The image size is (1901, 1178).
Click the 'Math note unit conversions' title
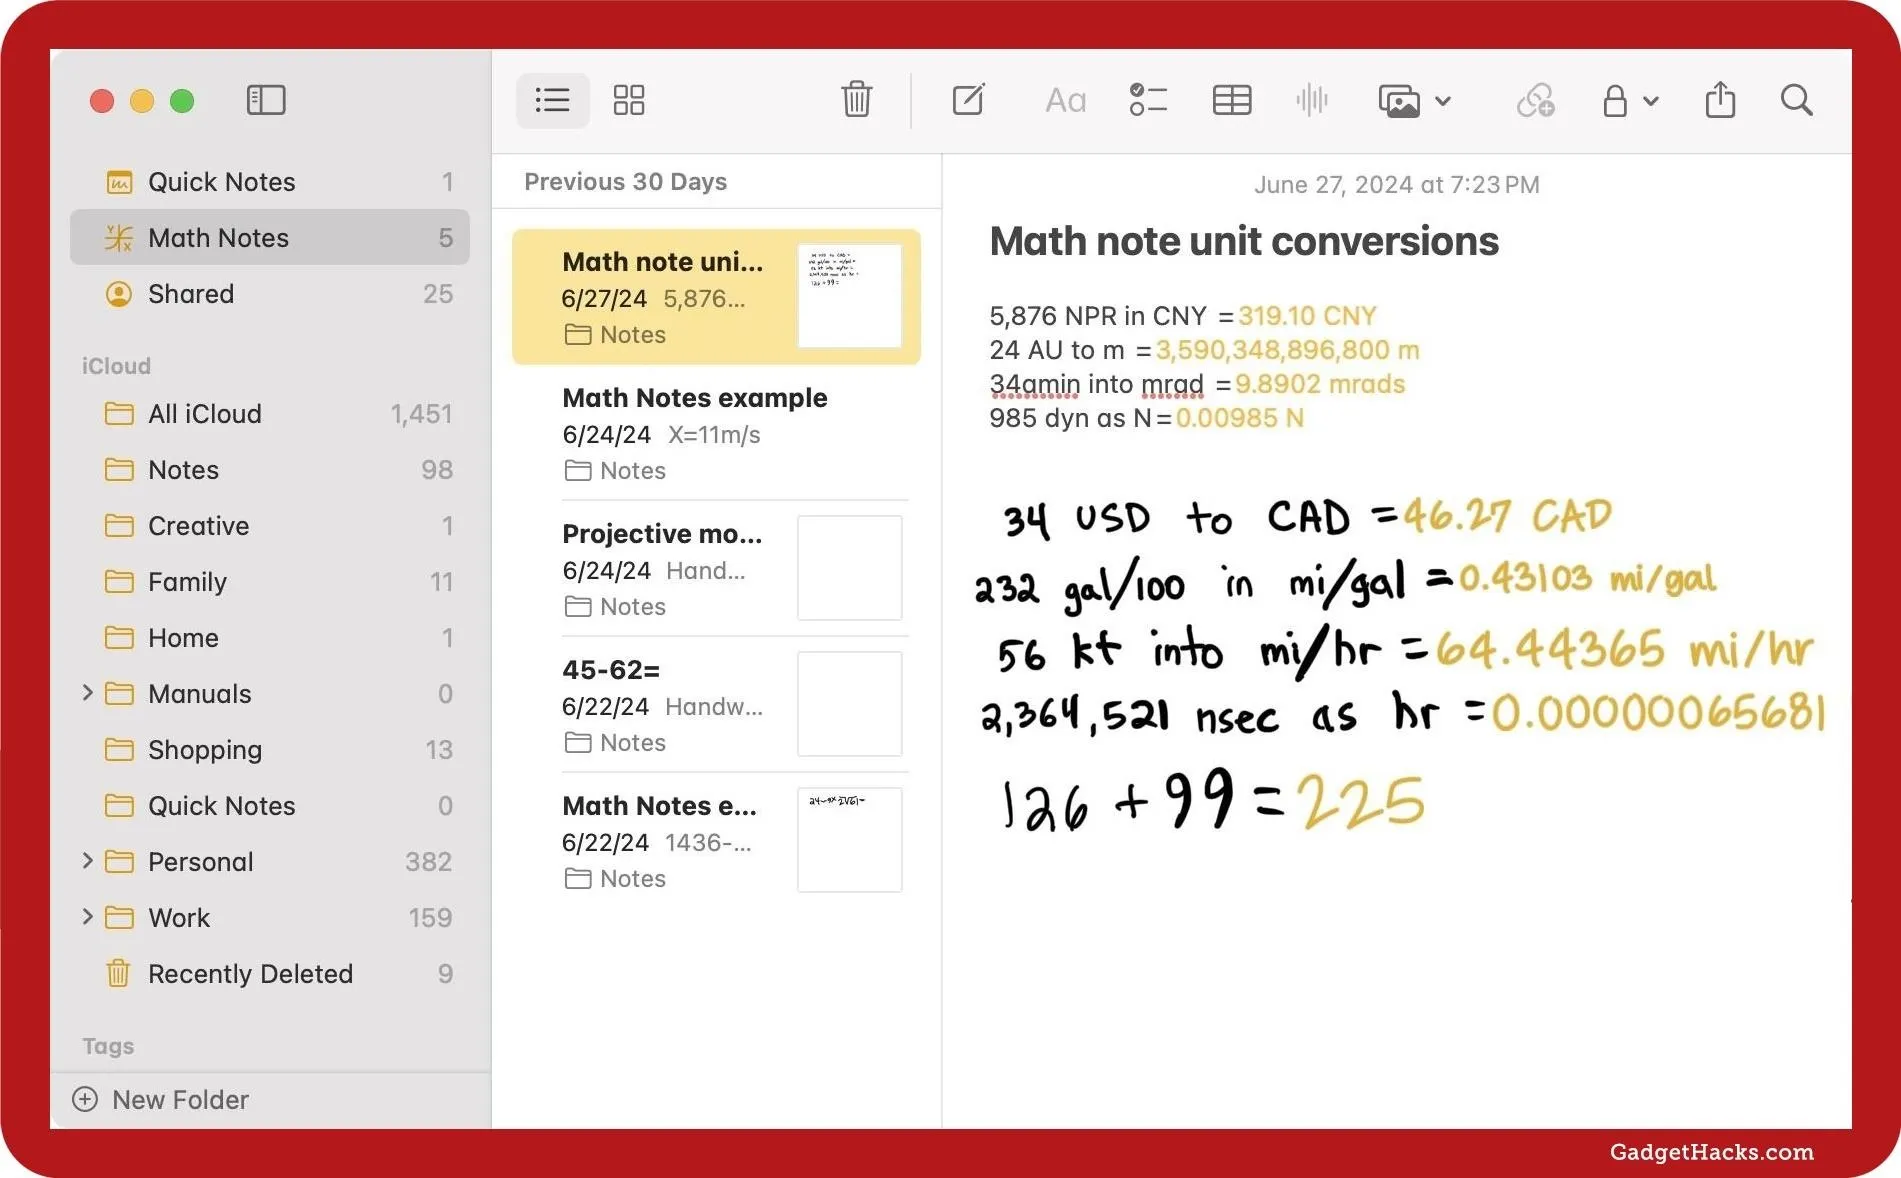pos(1244,241)
